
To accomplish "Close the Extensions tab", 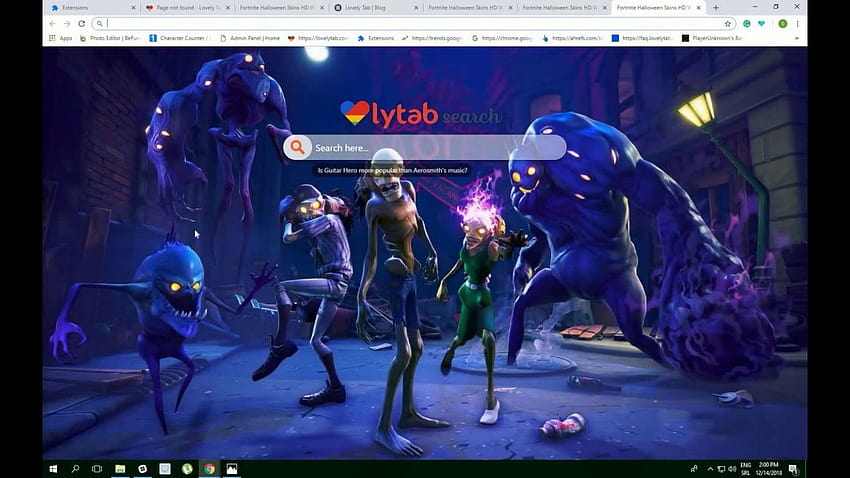I will click(133, 8).
